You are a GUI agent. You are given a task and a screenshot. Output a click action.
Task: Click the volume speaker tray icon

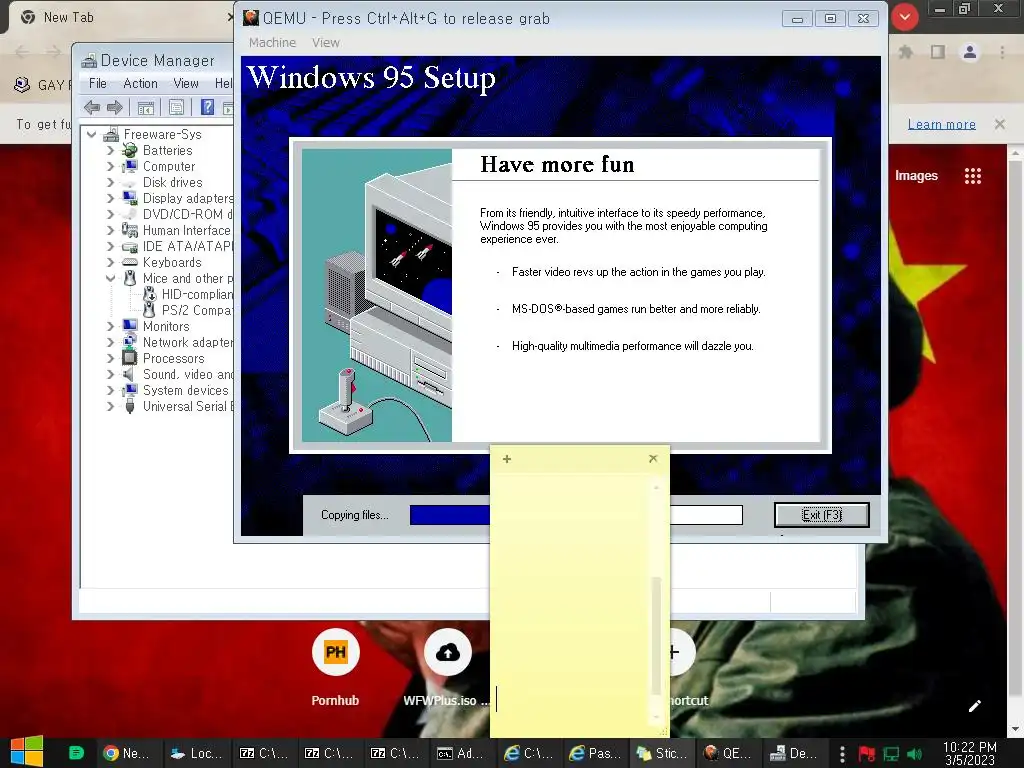pyautogui.click(x=914, y=754)
